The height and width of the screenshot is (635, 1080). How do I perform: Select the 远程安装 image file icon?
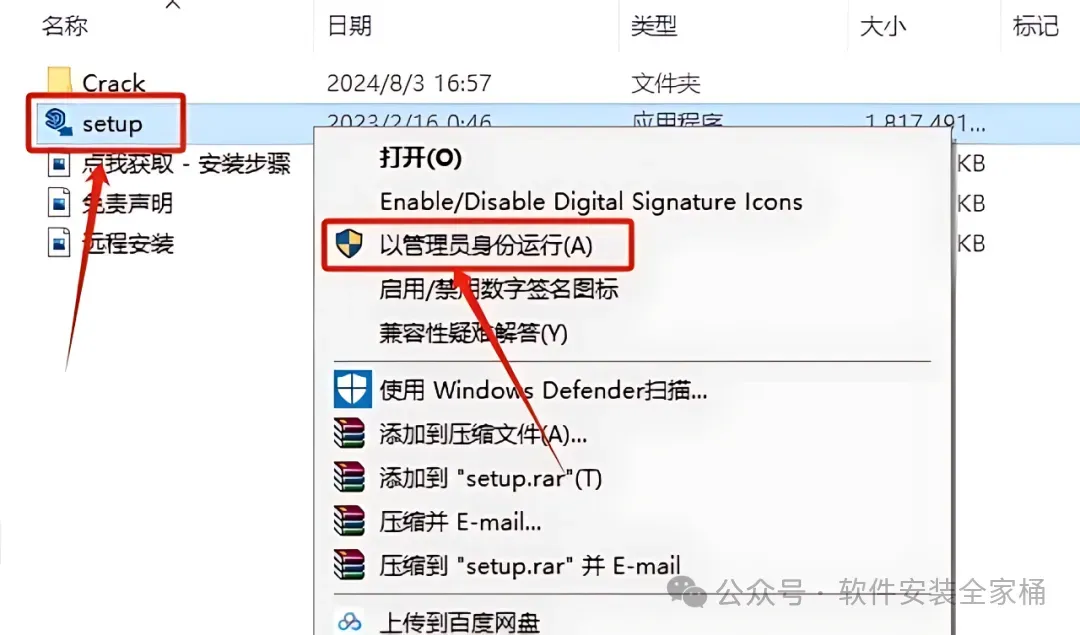(x=59, y=243)
